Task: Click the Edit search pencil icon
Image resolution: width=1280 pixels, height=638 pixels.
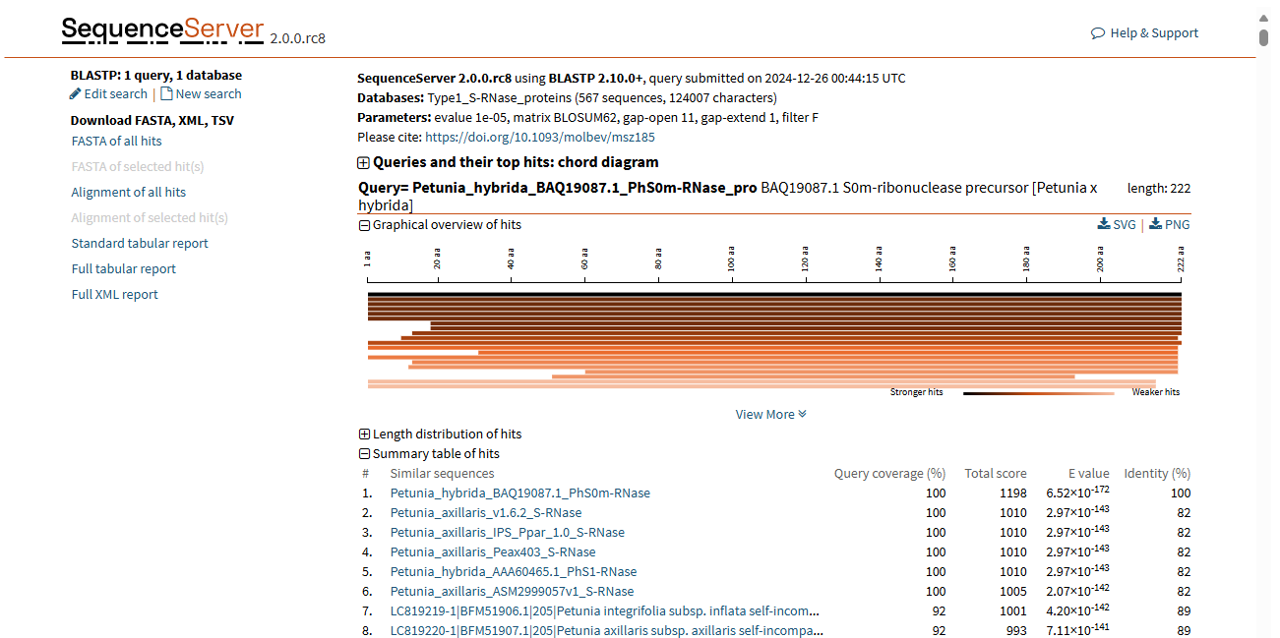Action: pos(76,94)
